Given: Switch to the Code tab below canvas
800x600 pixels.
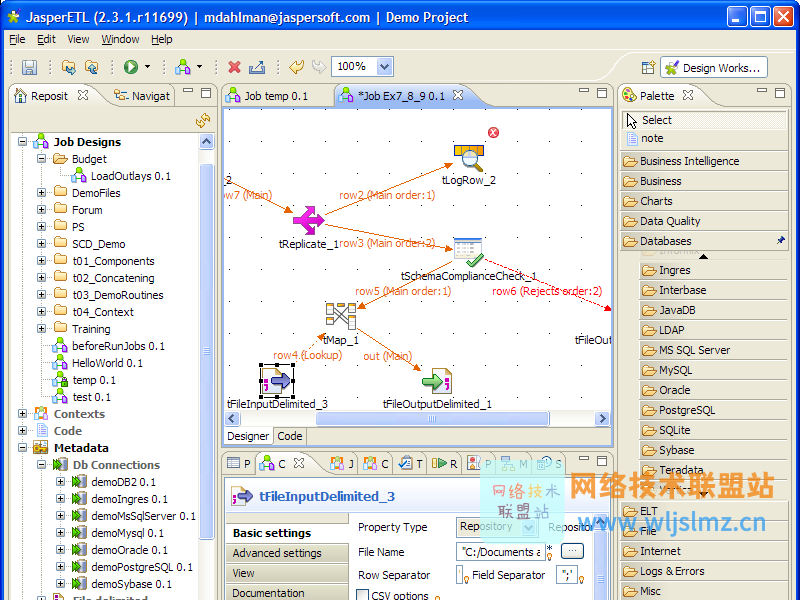Looking at the screenshot, I should (x=290, y=436).
